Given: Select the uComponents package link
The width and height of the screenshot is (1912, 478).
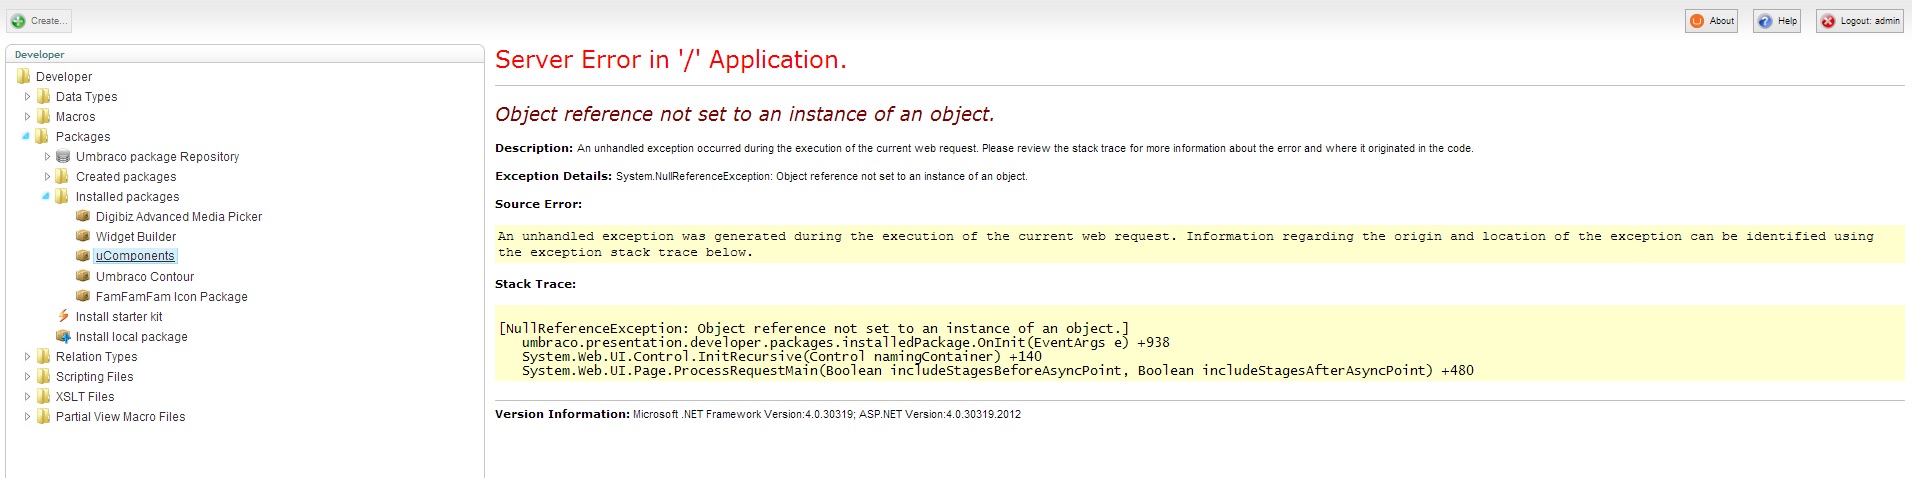Looking at the screenshot, I should pos(135,256).
